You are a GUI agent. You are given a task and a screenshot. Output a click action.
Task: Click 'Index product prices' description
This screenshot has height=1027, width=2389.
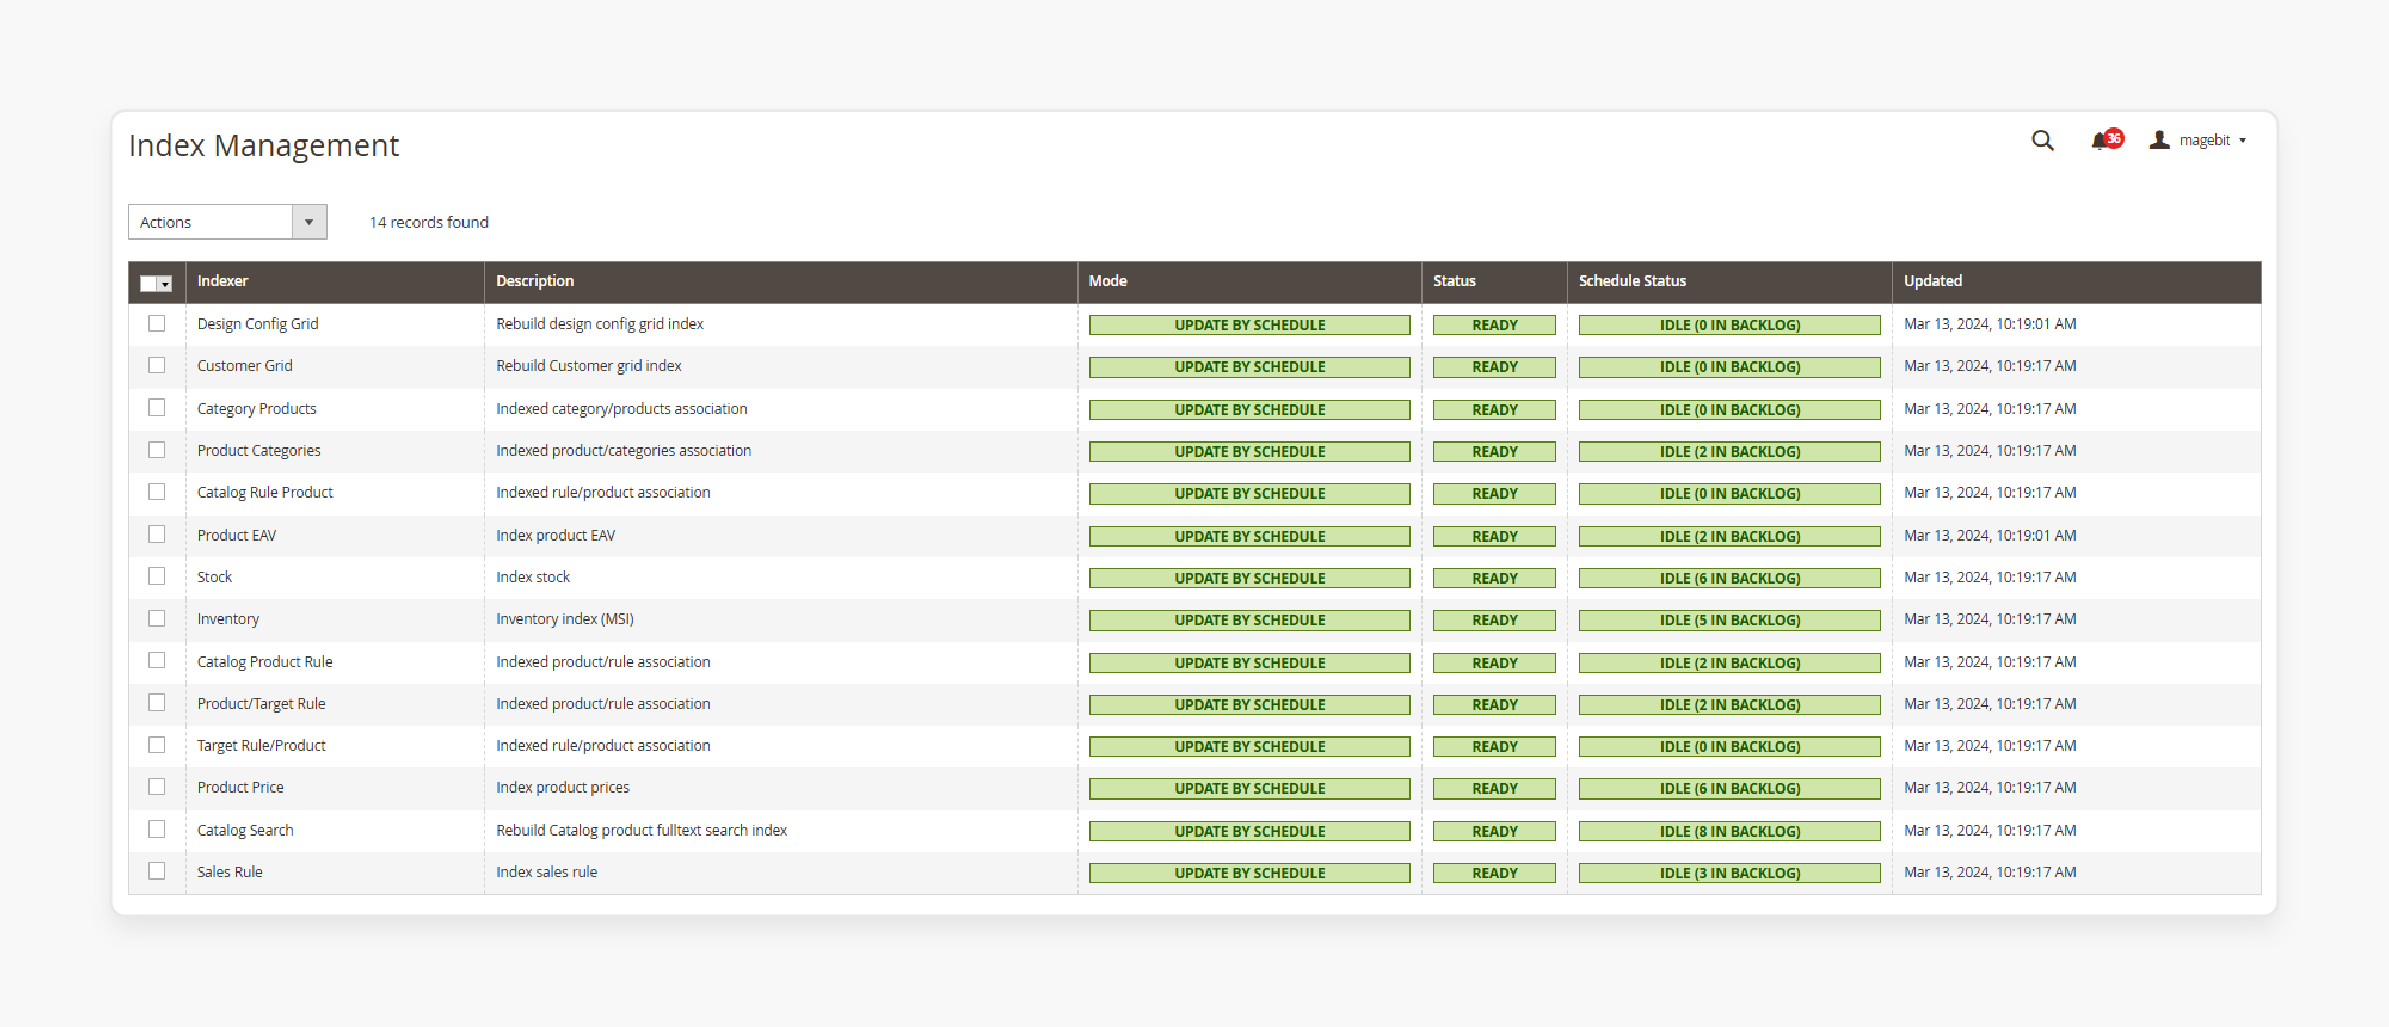(x=563, y=788)
